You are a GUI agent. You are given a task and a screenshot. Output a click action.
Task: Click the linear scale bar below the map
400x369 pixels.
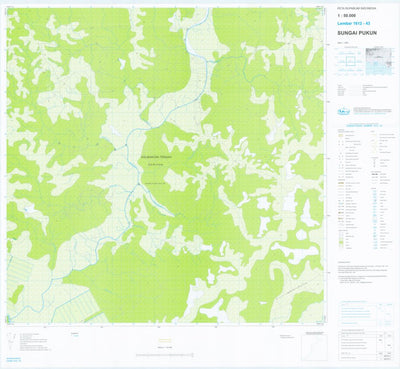[x=165, y=355]
